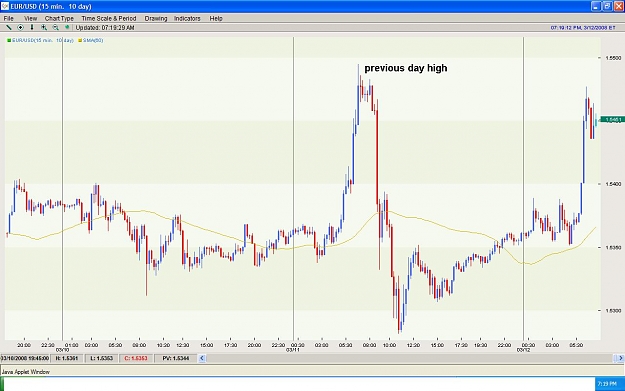Click the L: 1.5353 low value field

pos(101,358)
